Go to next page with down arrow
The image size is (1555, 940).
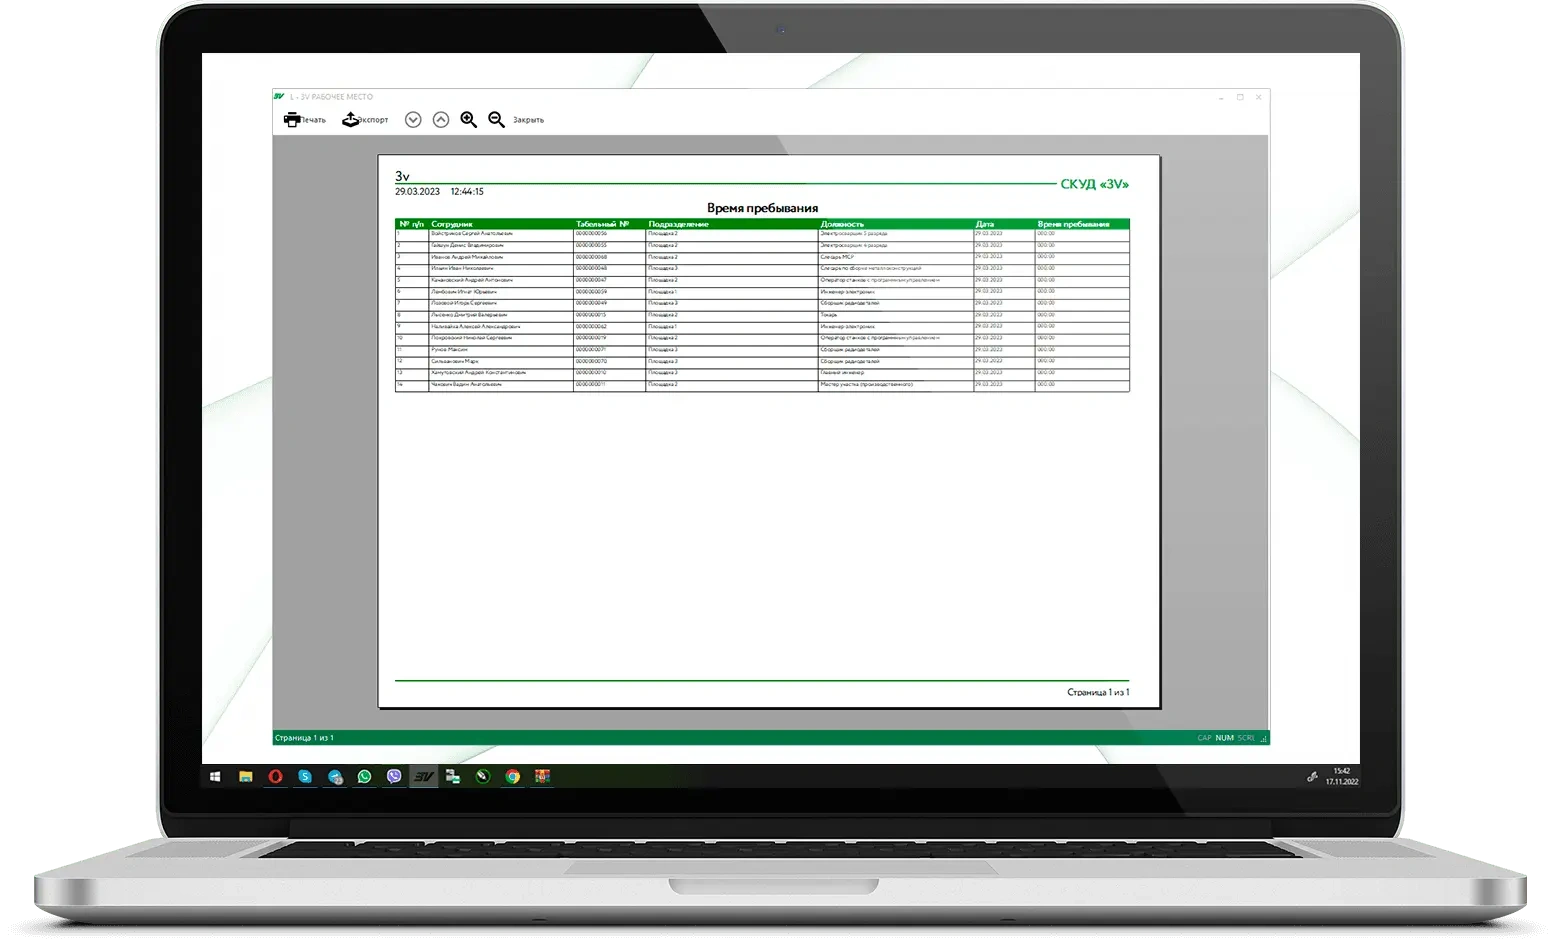413,120
